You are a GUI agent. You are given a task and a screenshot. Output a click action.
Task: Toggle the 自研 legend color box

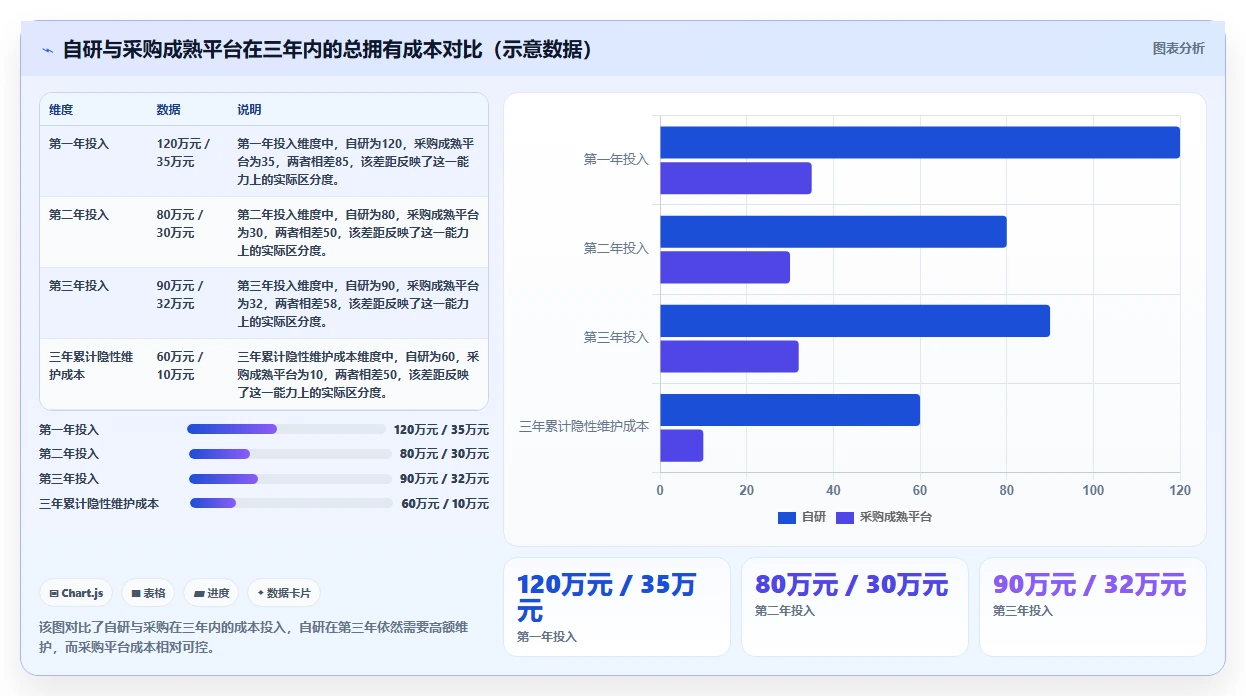pyautogui.click(x=787, y=517)
